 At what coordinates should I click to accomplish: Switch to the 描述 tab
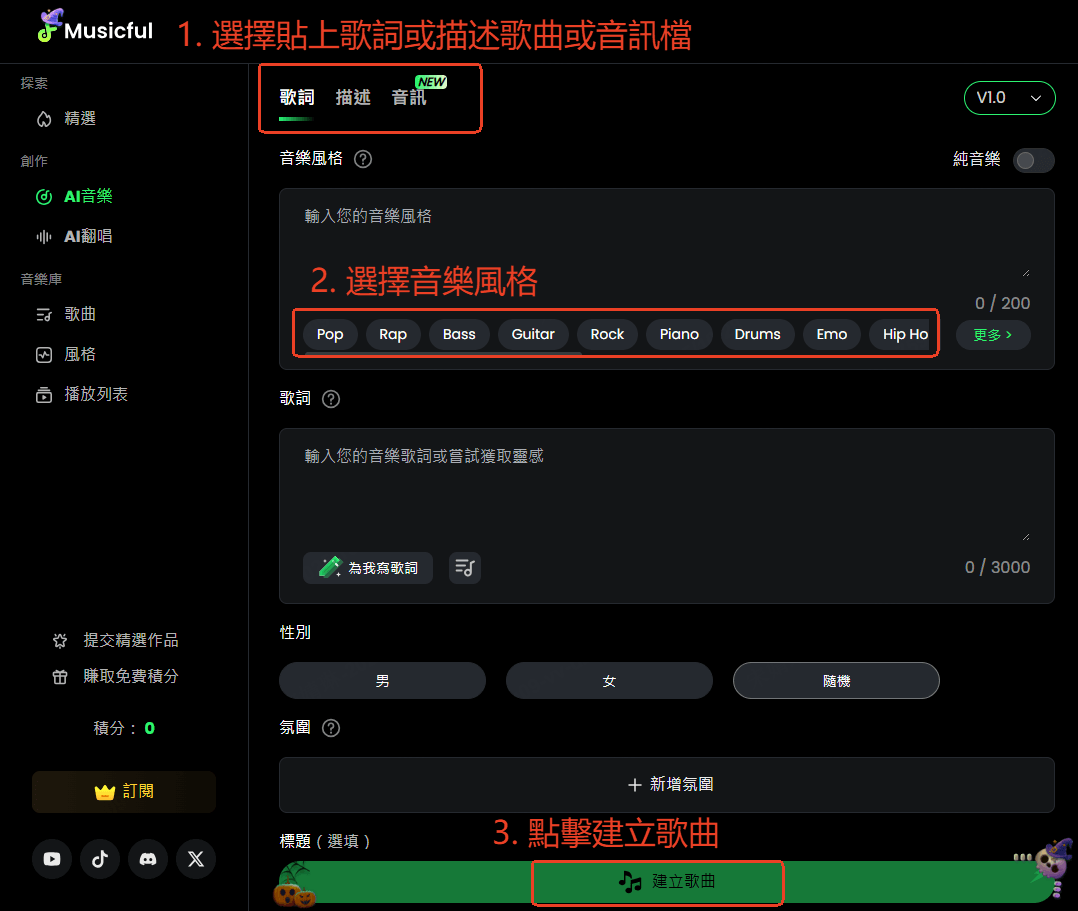pos(352,98)
